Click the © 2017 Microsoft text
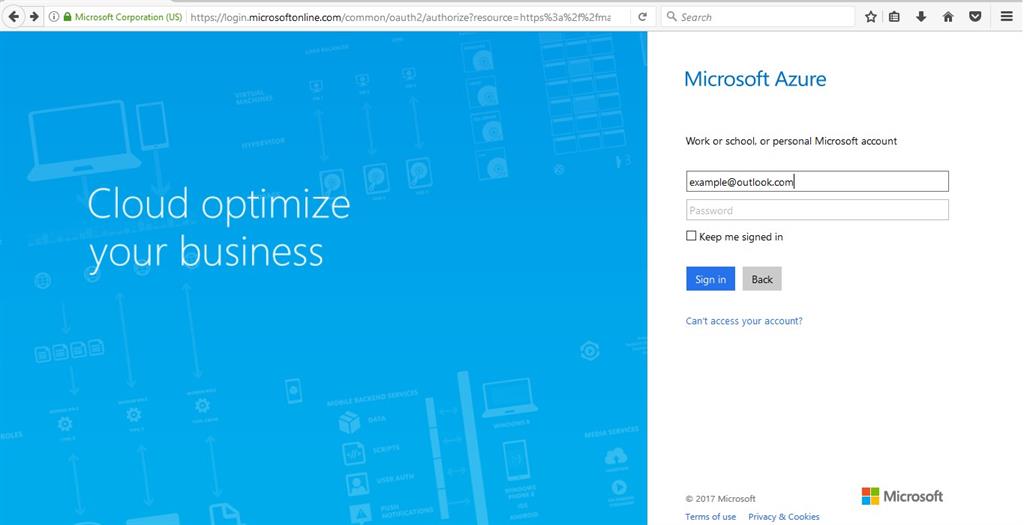Viewport: 1024px width, 525px height. point(720,498)
